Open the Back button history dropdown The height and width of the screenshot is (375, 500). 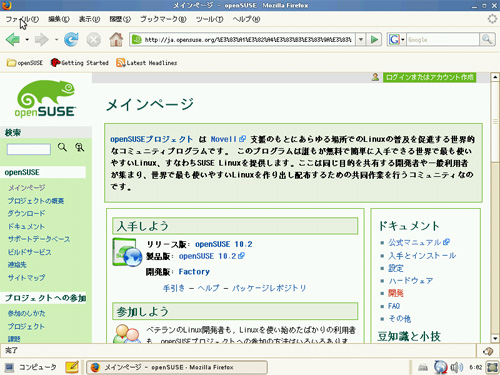(27, 40)
